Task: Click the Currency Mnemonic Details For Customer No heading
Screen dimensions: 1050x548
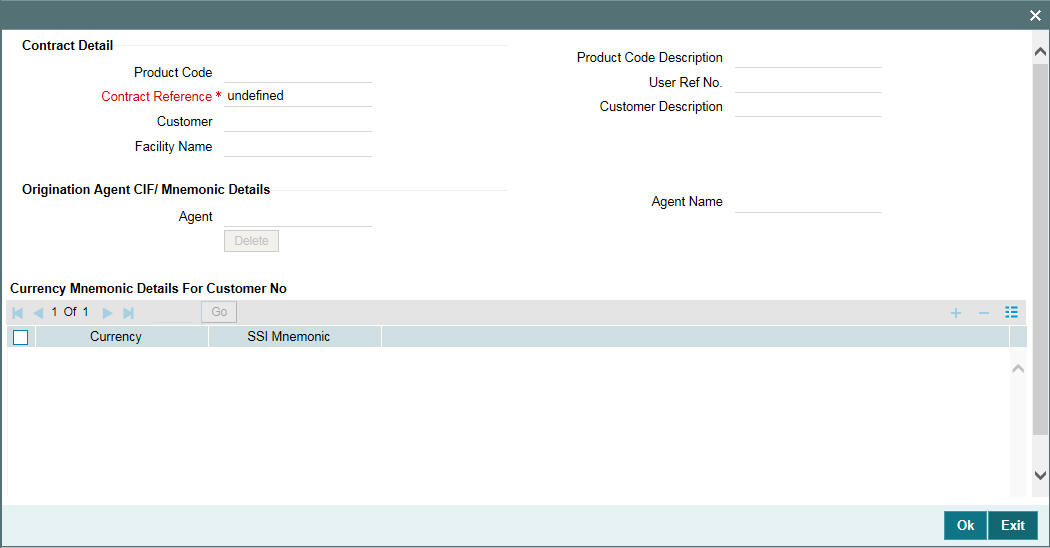Action: (148, 289)
